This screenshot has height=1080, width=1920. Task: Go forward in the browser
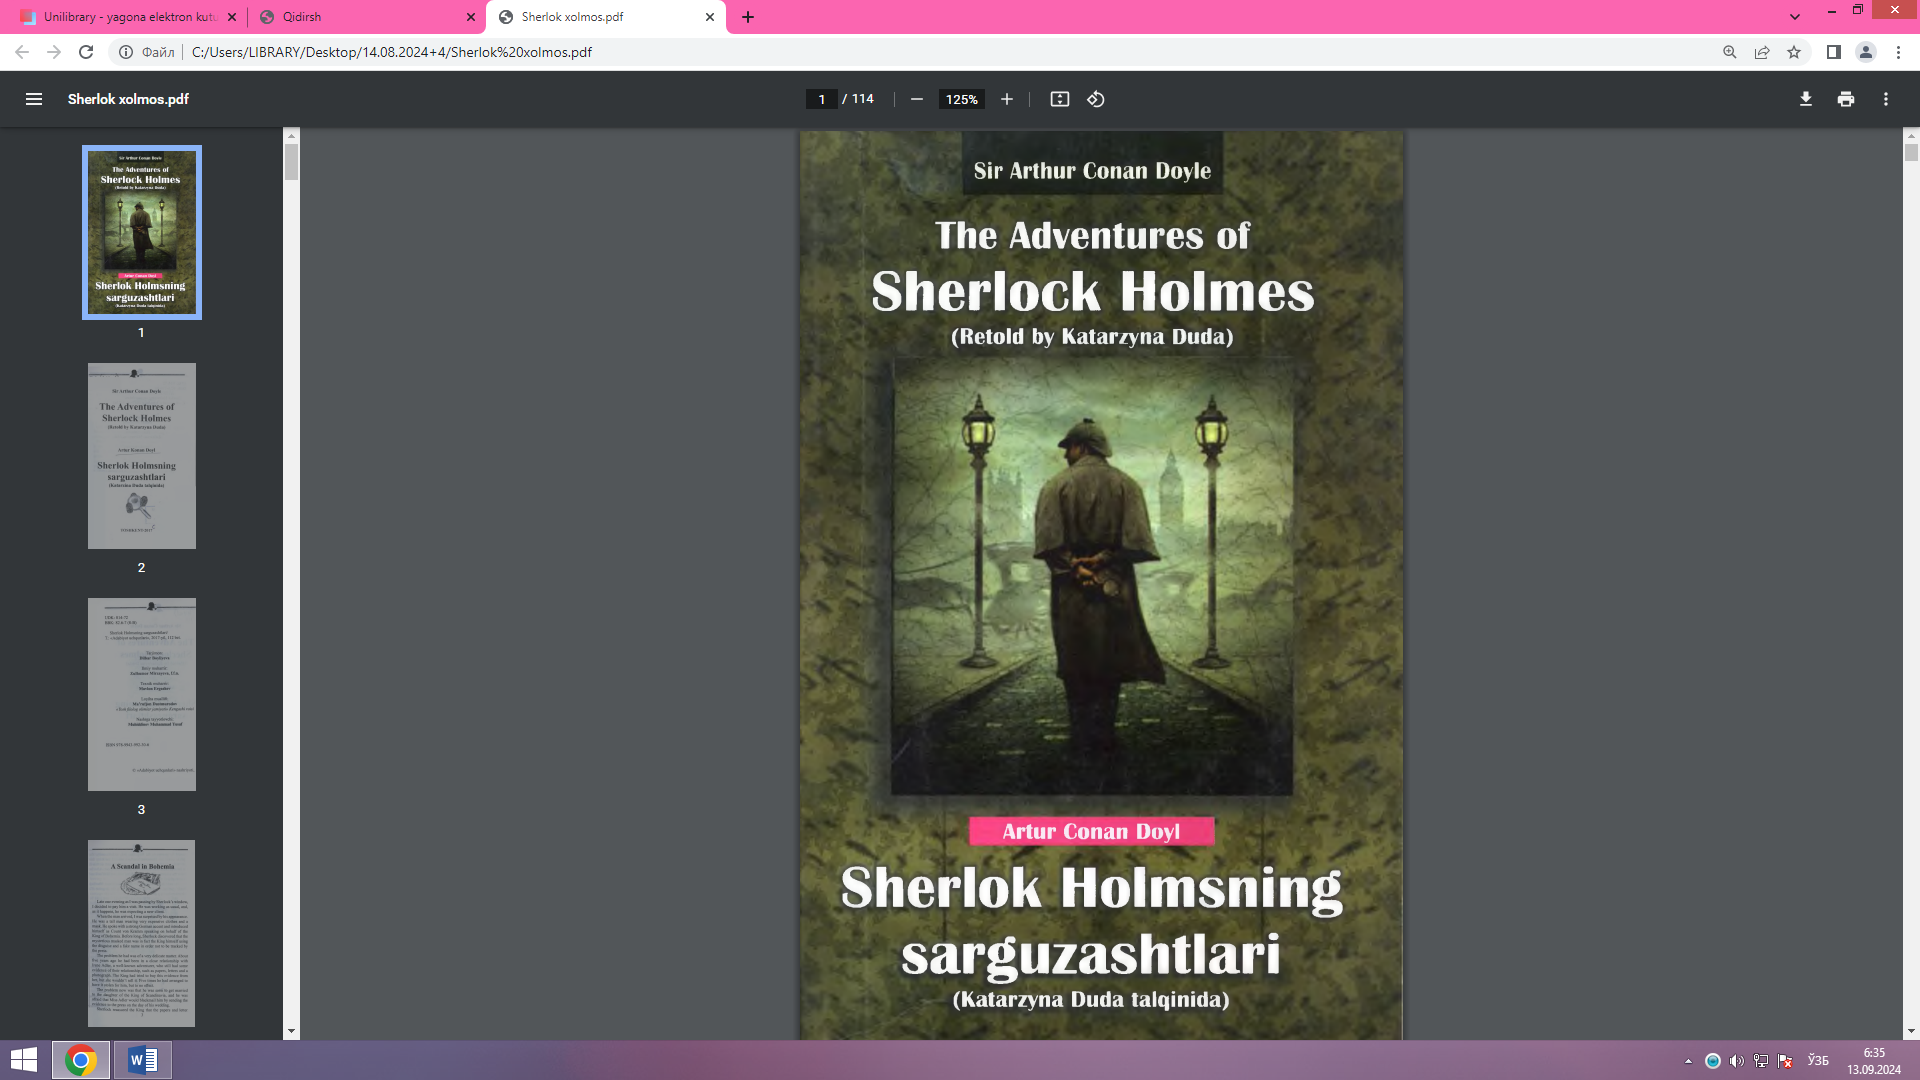click(54, 52)
